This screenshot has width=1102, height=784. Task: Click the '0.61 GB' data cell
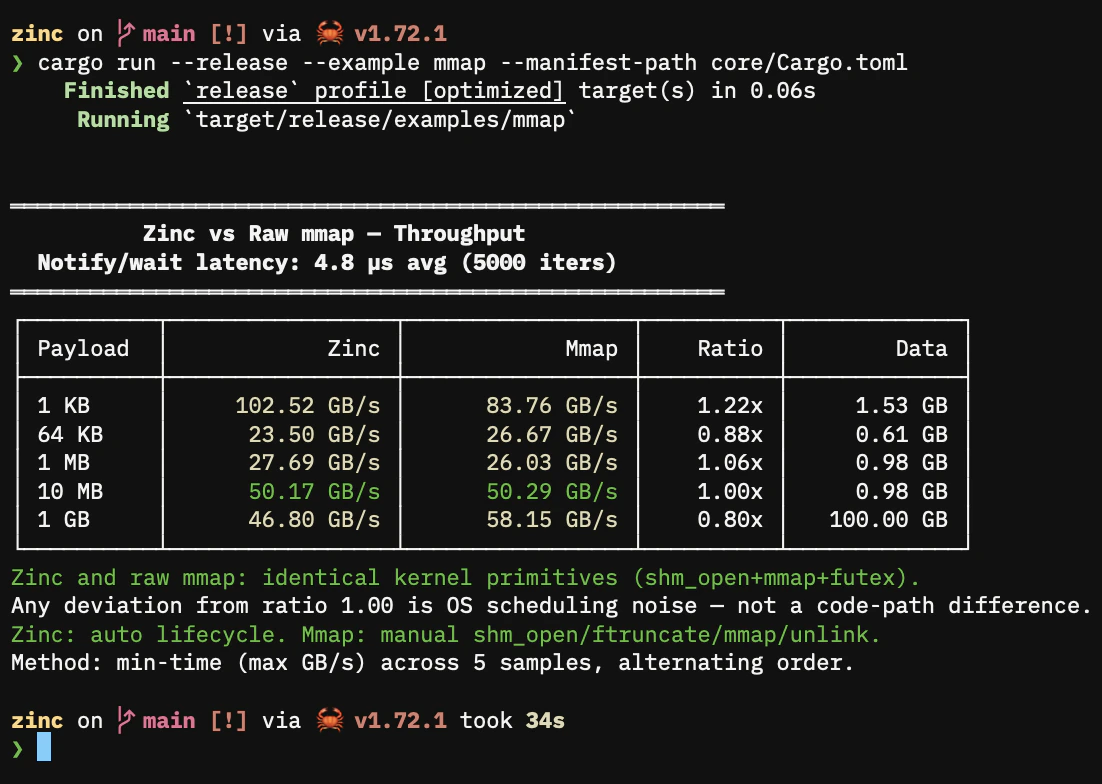click(x=902, y=434)
